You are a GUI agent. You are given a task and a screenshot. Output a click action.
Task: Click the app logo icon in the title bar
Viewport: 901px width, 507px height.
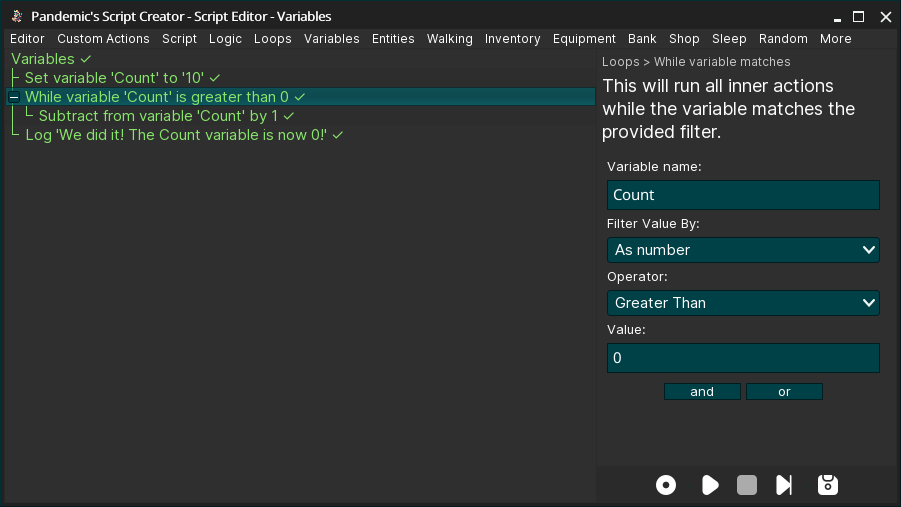click(x=17, y=16)
